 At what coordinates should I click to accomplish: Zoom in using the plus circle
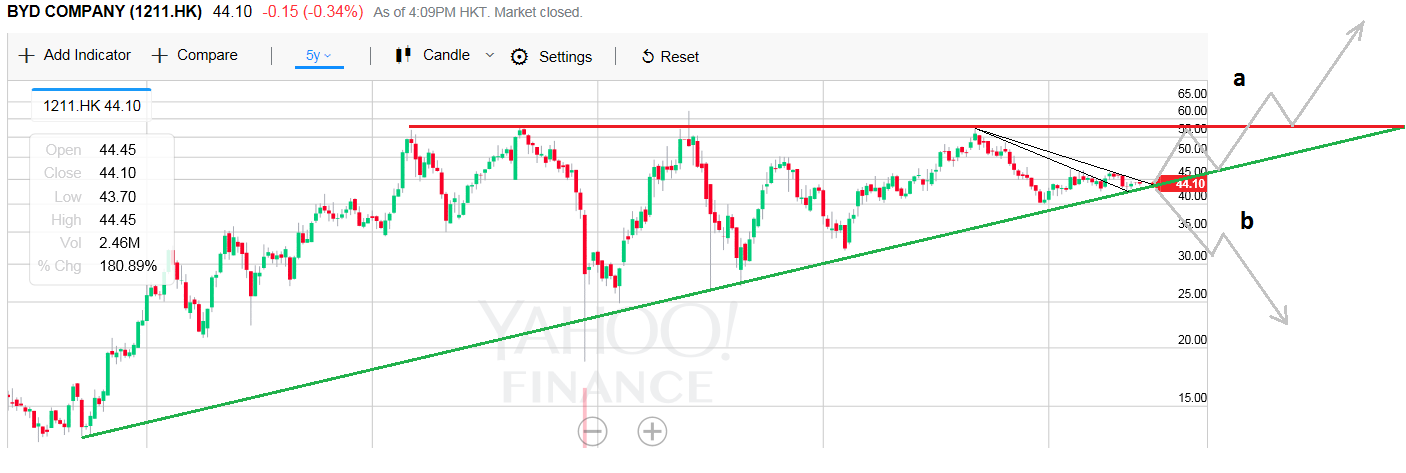[652, 431]
